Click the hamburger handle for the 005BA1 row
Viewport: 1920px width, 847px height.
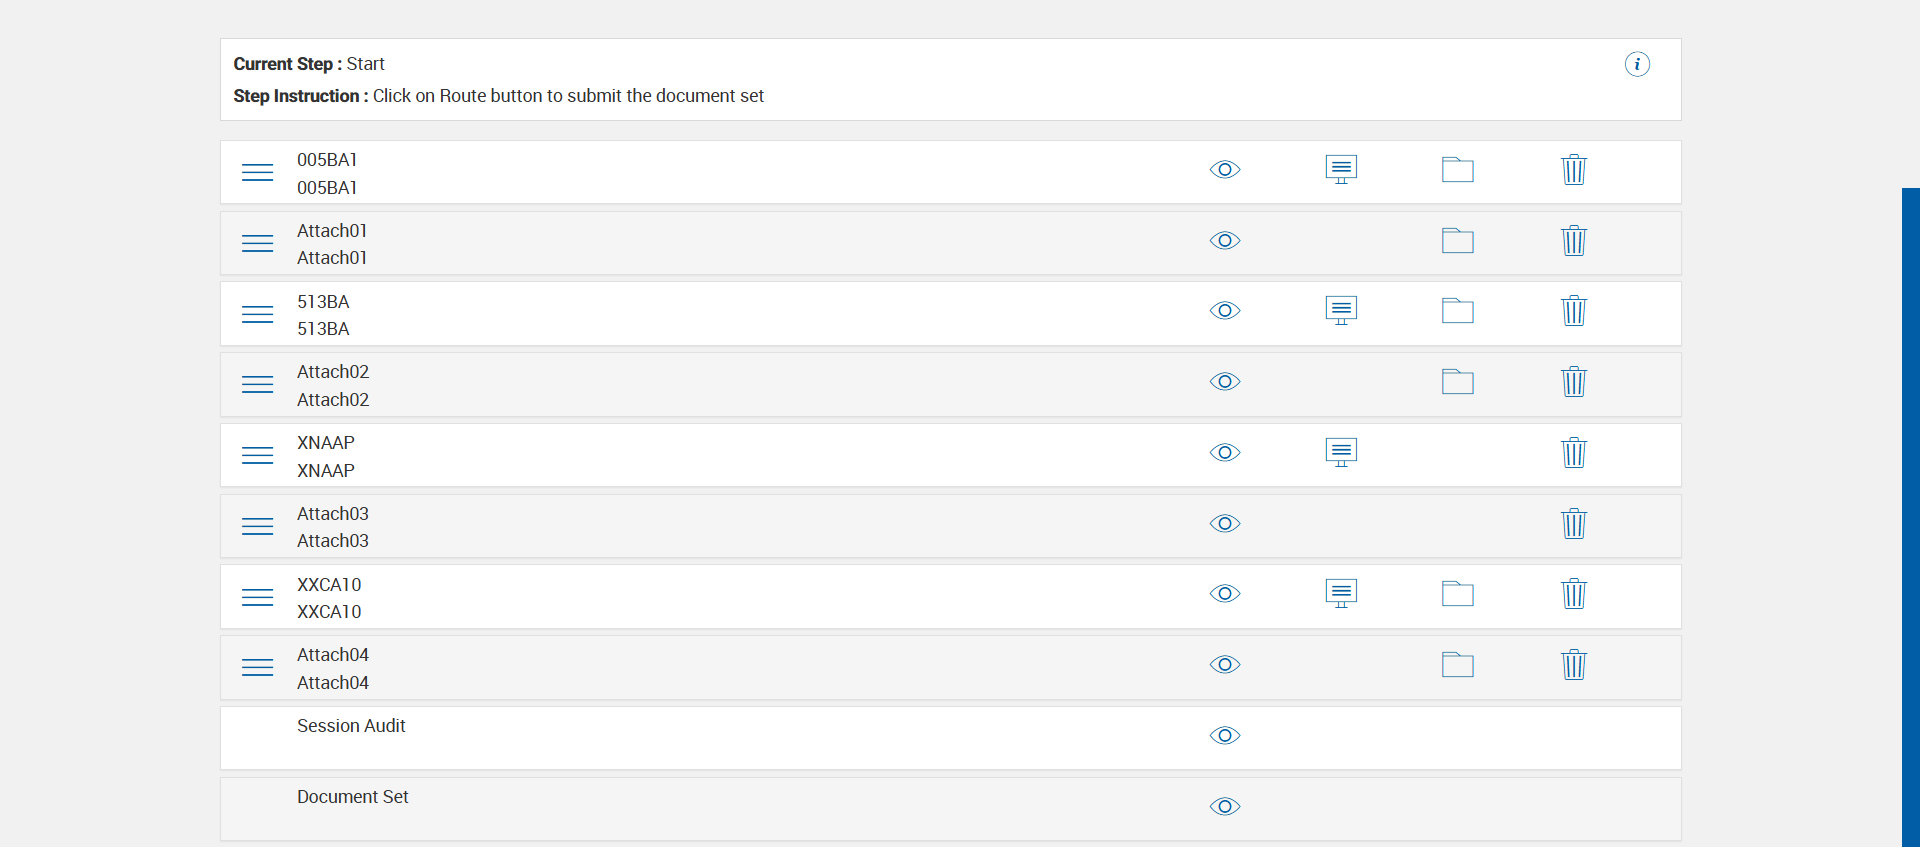coord(257,173)
